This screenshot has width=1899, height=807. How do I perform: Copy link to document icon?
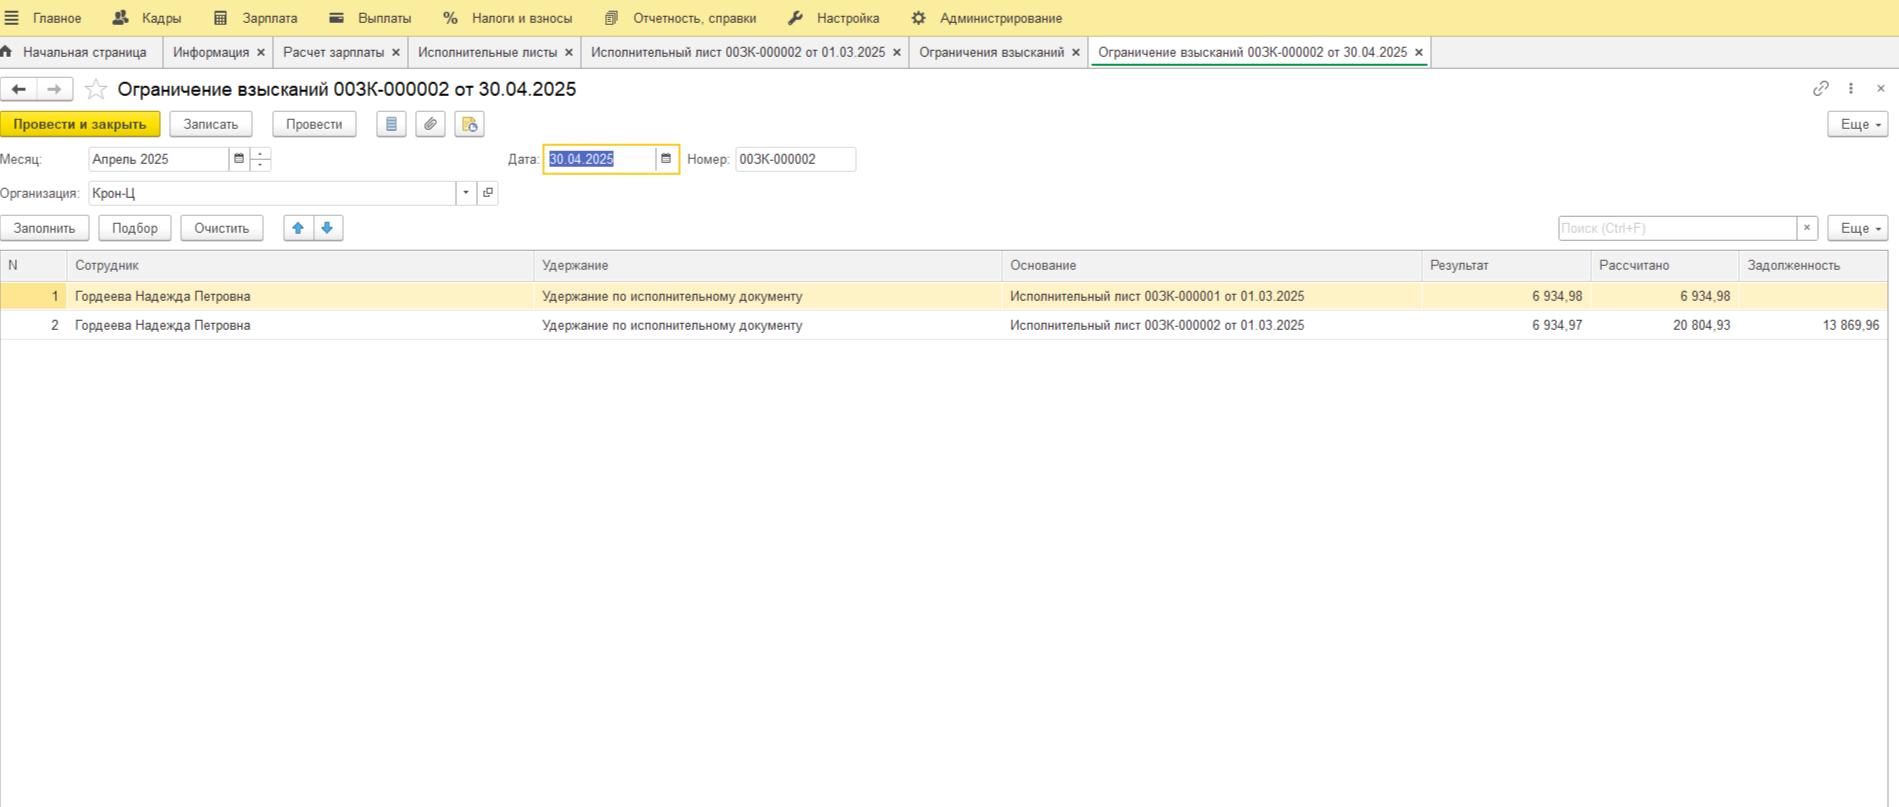coord(1820,89)
